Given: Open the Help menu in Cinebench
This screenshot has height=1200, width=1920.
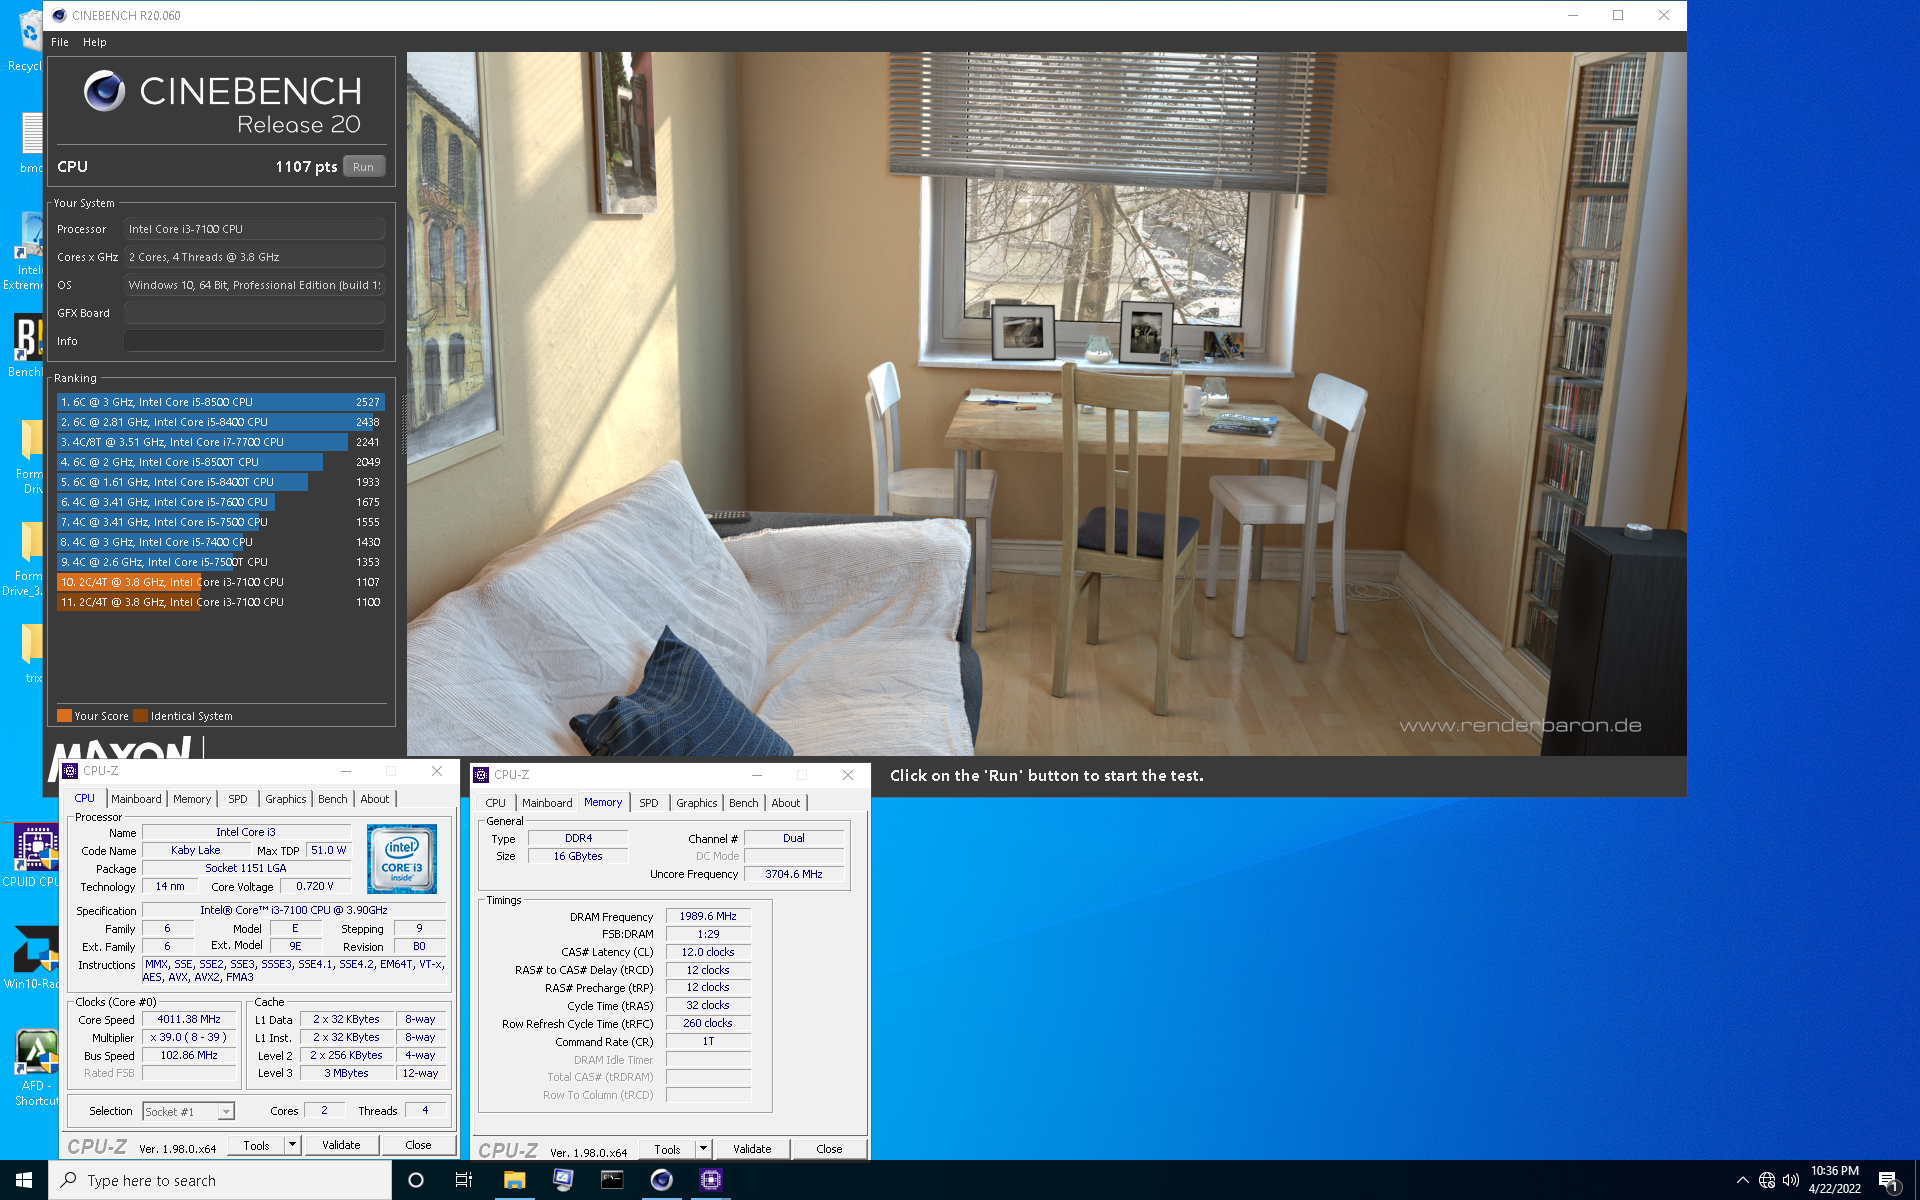Looking at the screenshot, I should click(x=95, y=42).
